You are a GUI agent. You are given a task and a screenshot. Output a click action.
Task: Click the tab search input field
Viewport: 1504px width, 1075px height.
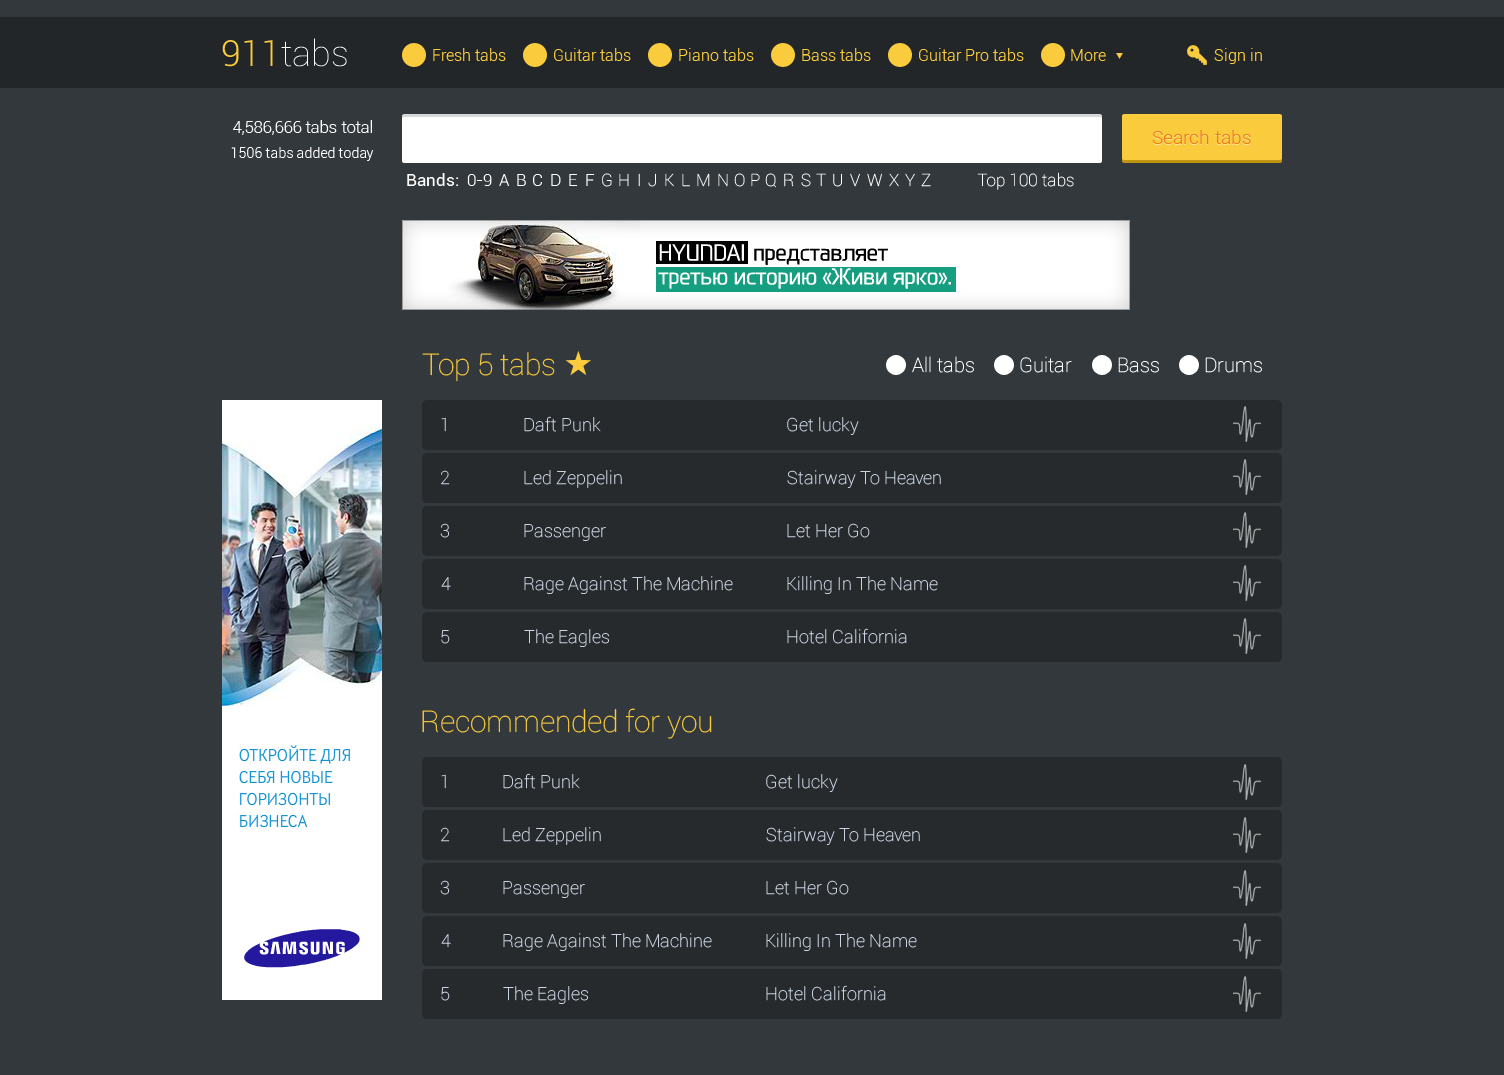tap(751, 139)
